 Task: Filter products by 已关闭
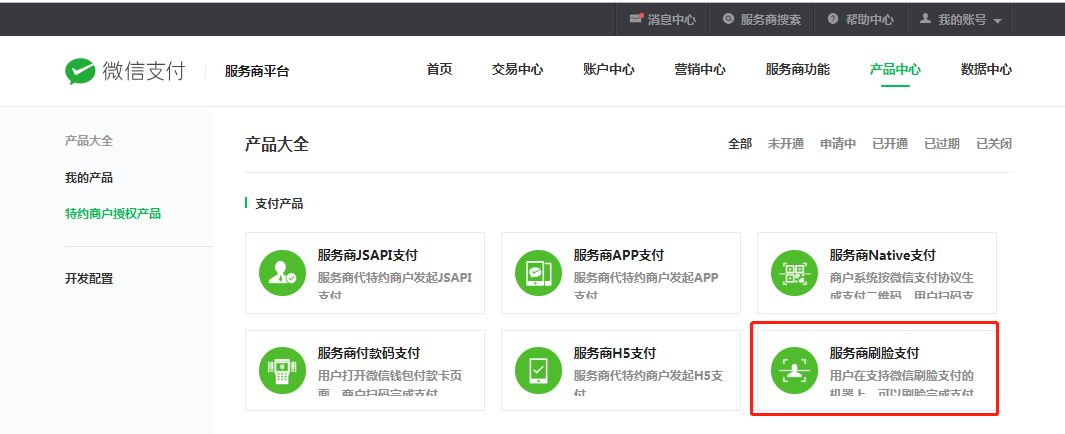994,143
